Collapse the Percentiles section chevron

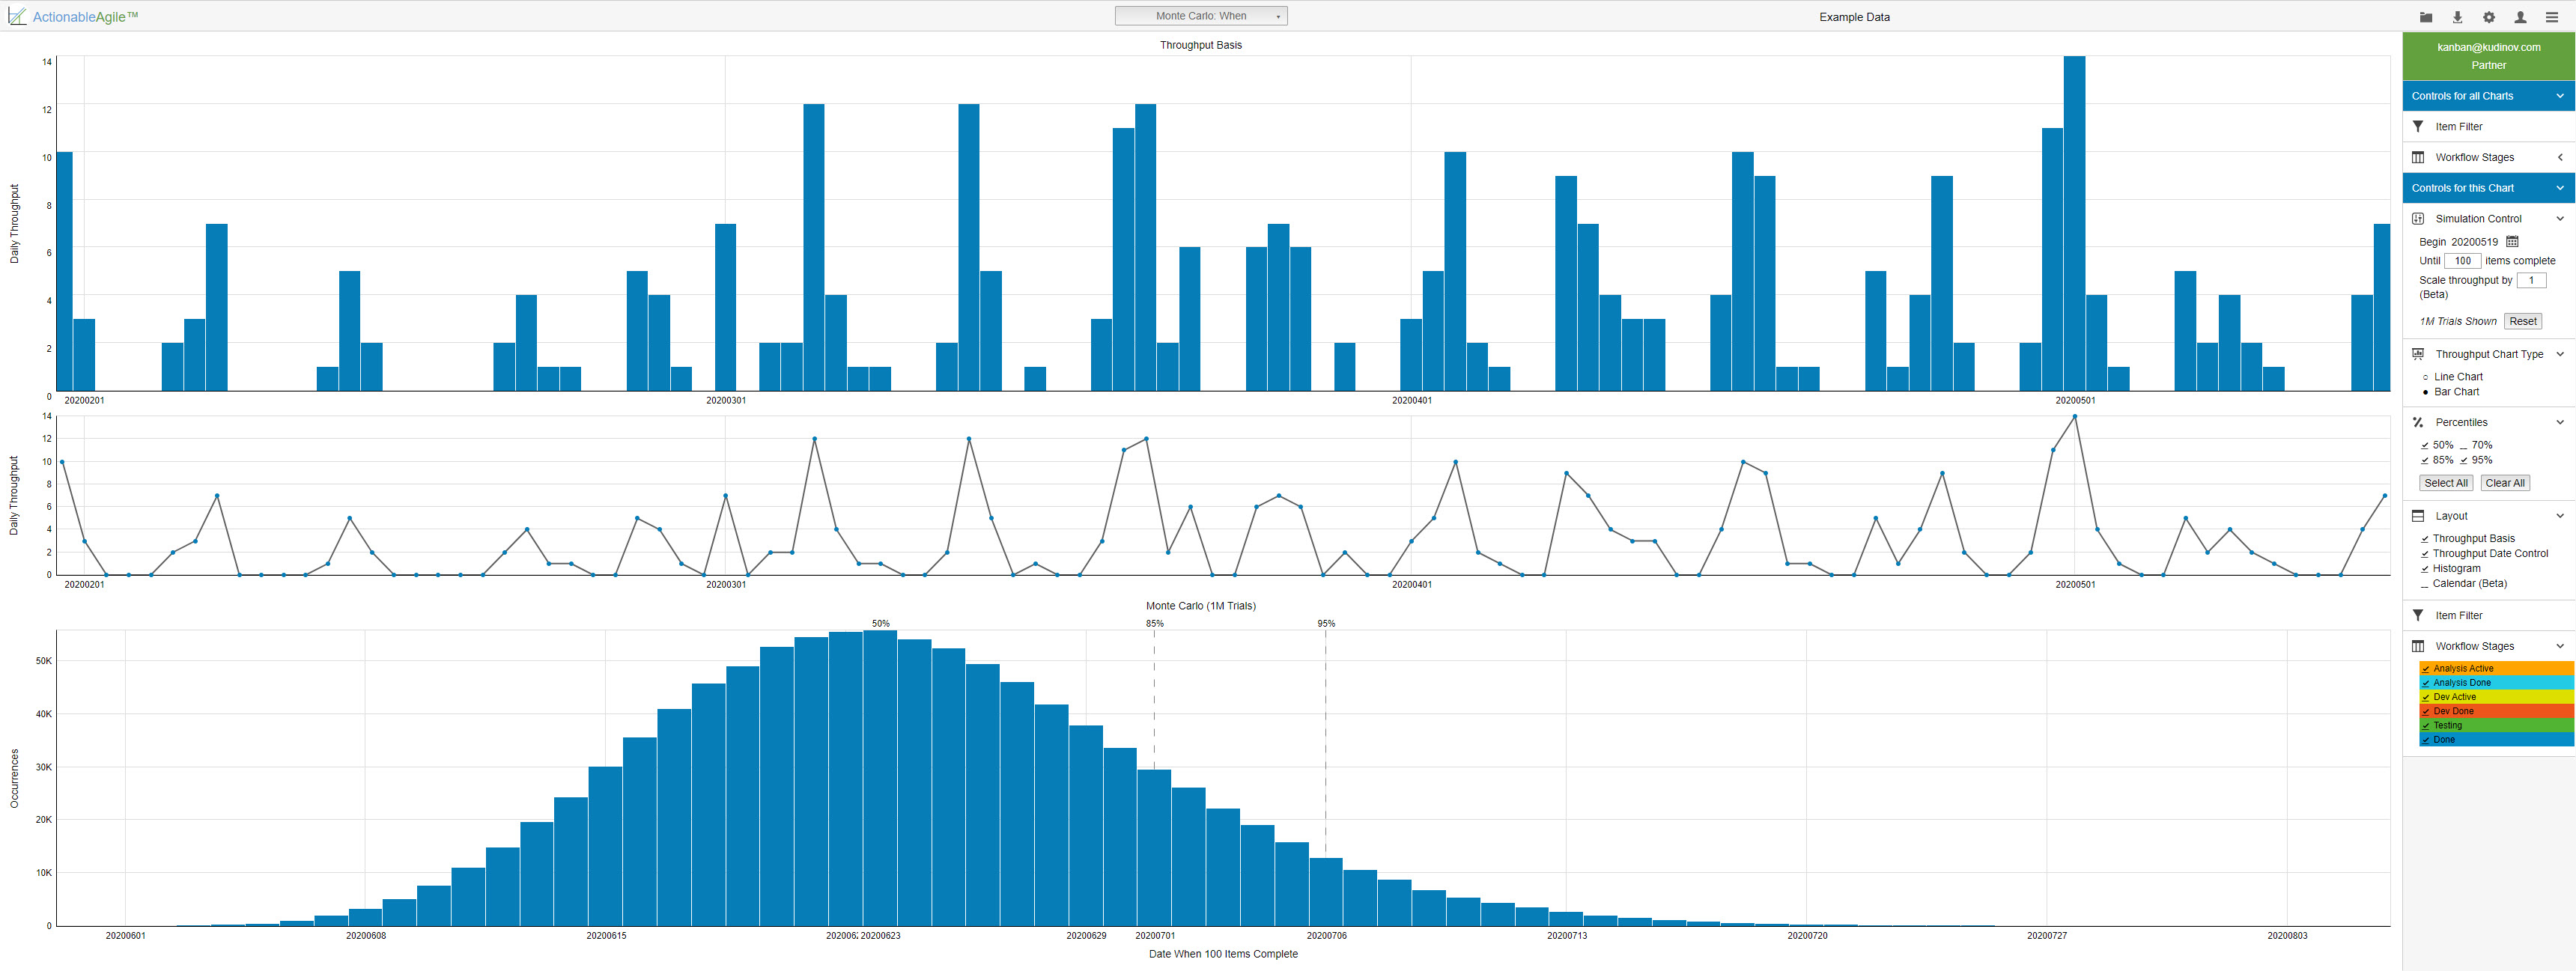point(2560,422)
